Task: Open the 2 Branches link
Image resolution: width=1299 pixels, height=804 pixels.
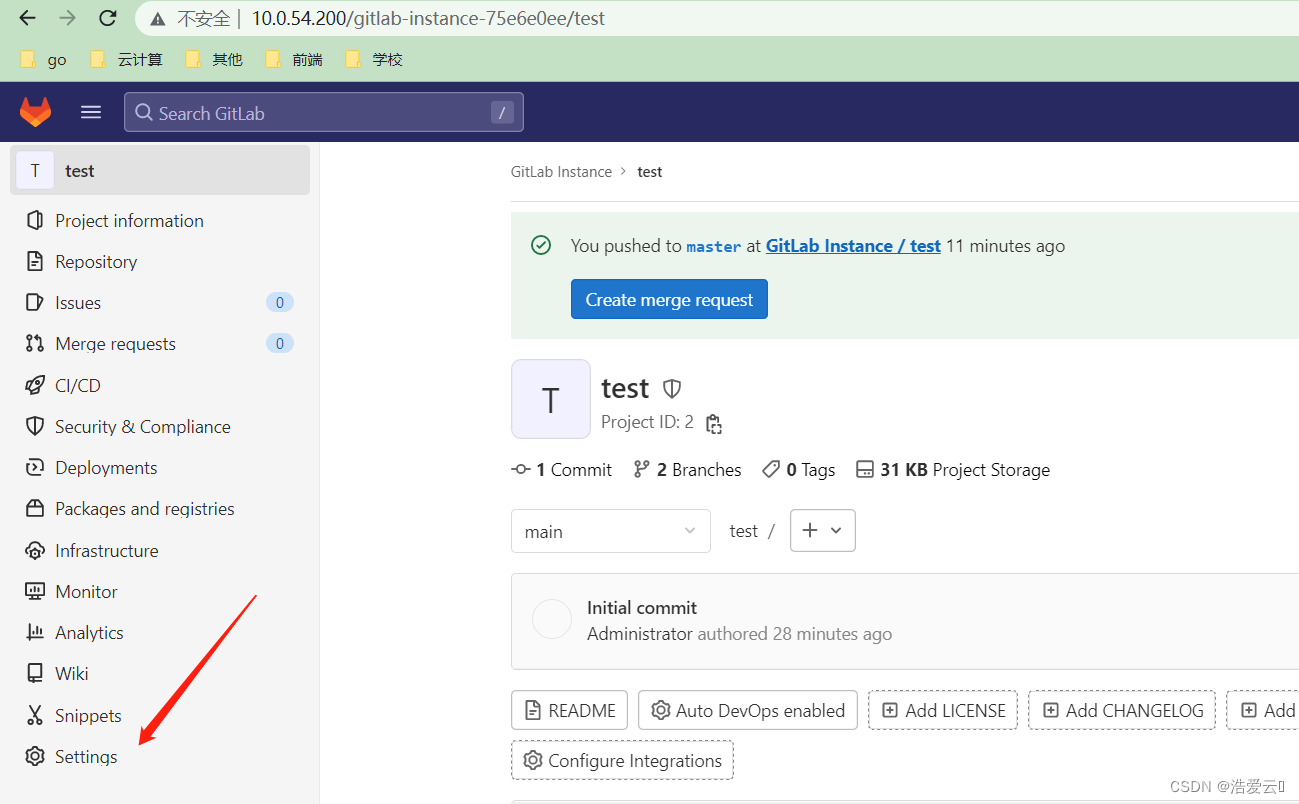Action: point(688,469)
